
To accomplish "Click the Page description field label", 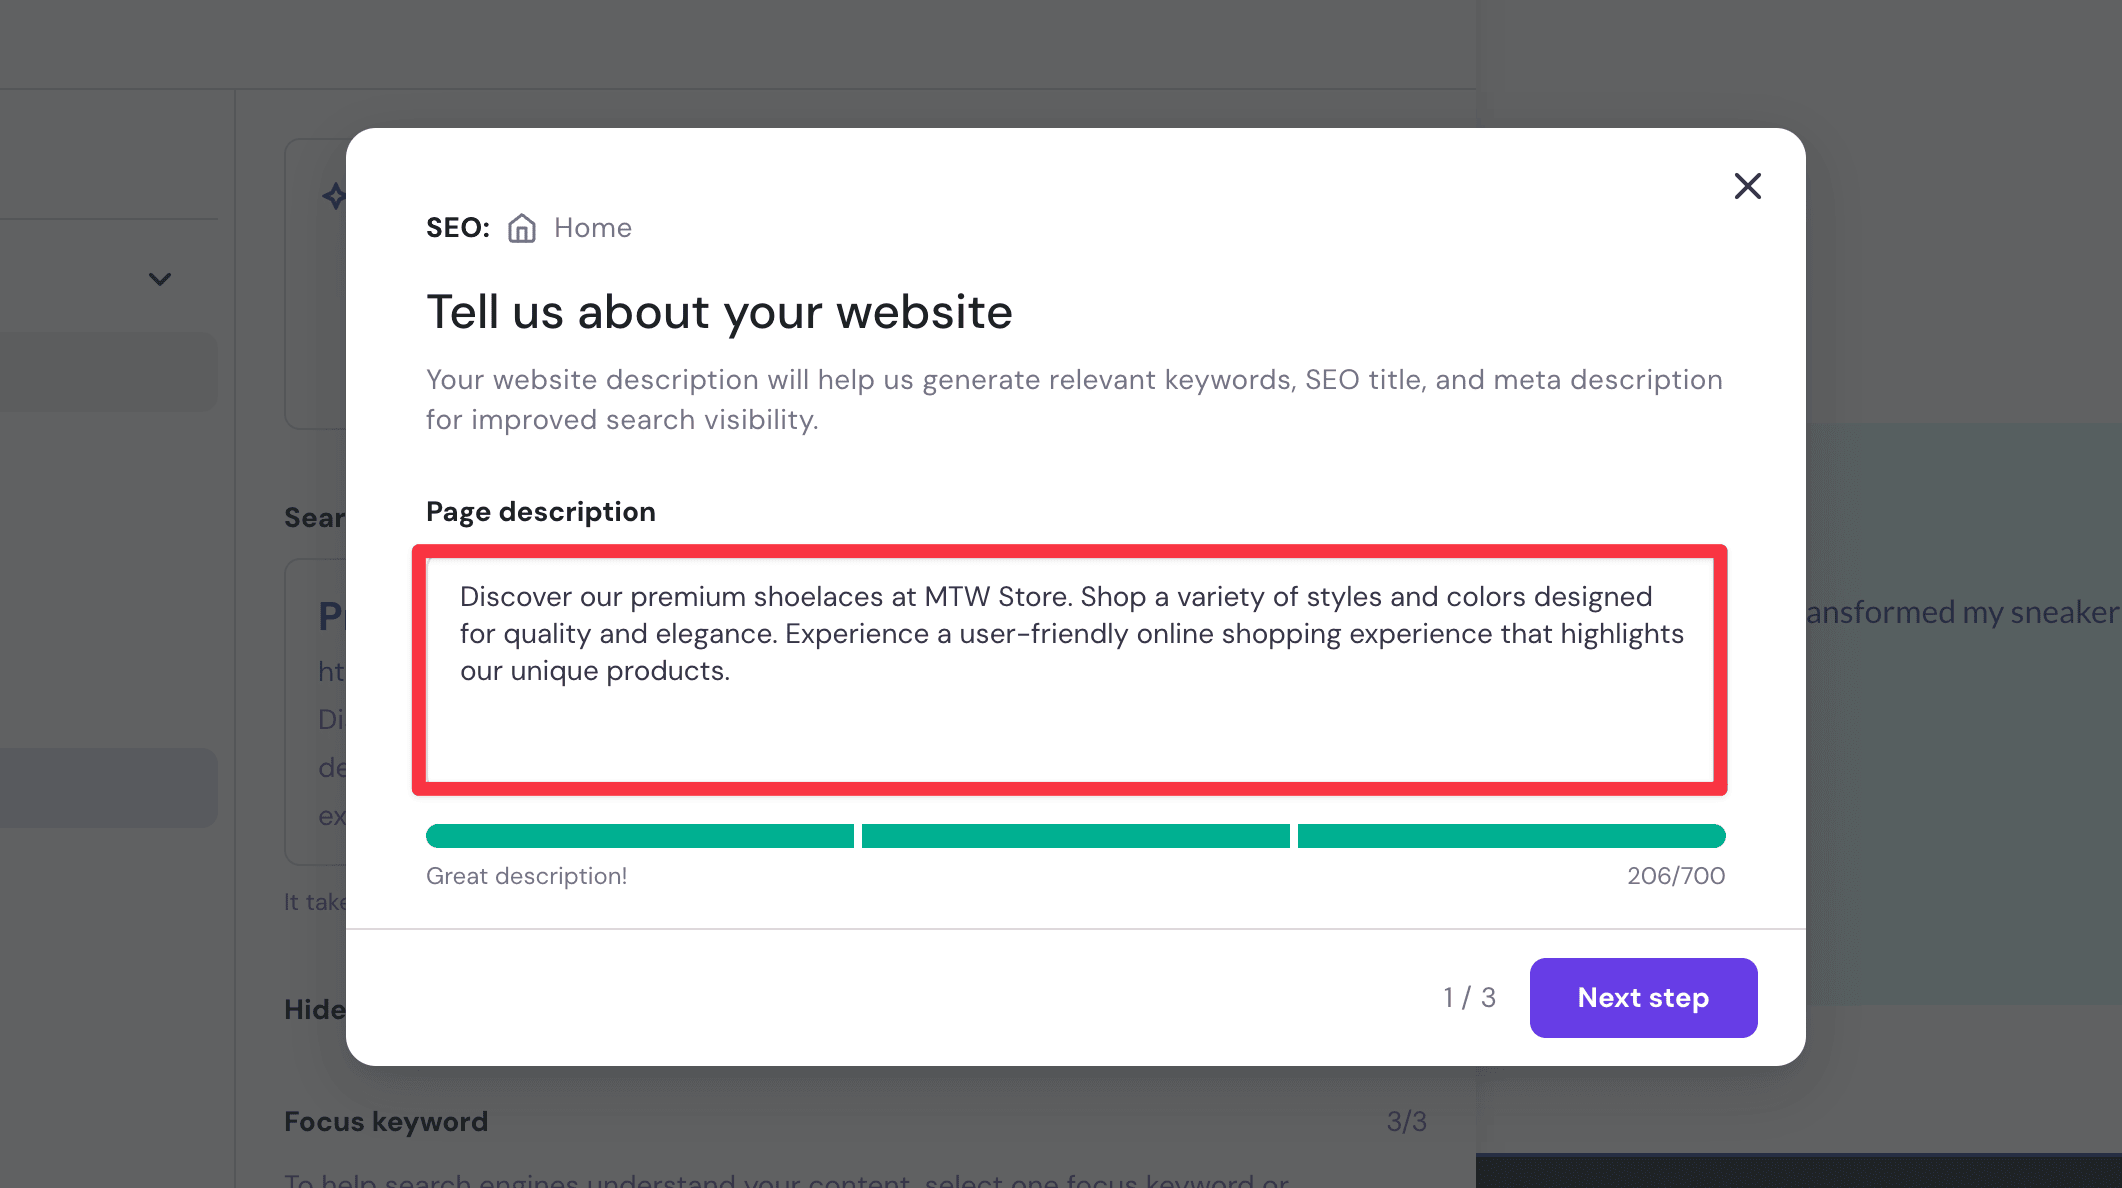I will click(x=540, y=511).
